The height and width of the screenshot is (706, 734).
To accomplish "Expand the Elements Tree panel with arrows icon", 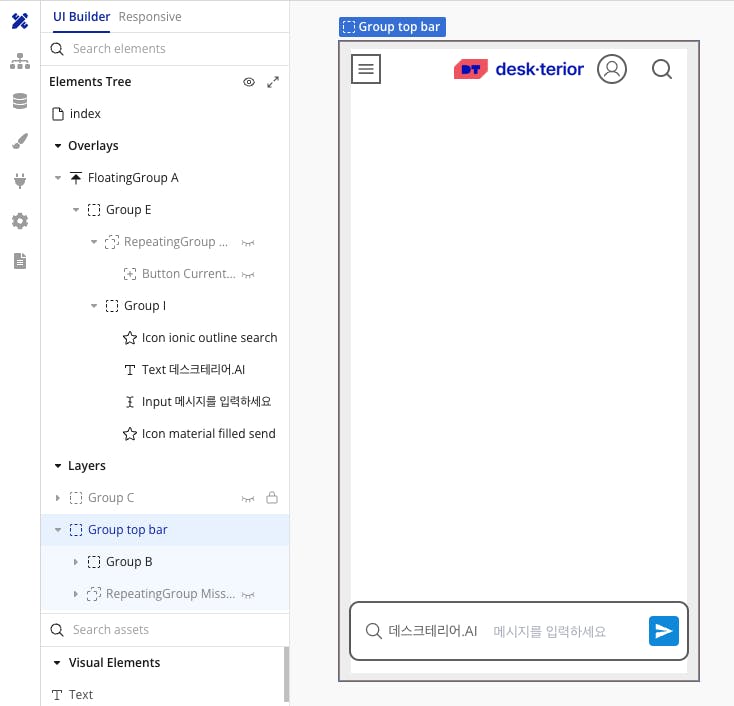I will 273,82.
